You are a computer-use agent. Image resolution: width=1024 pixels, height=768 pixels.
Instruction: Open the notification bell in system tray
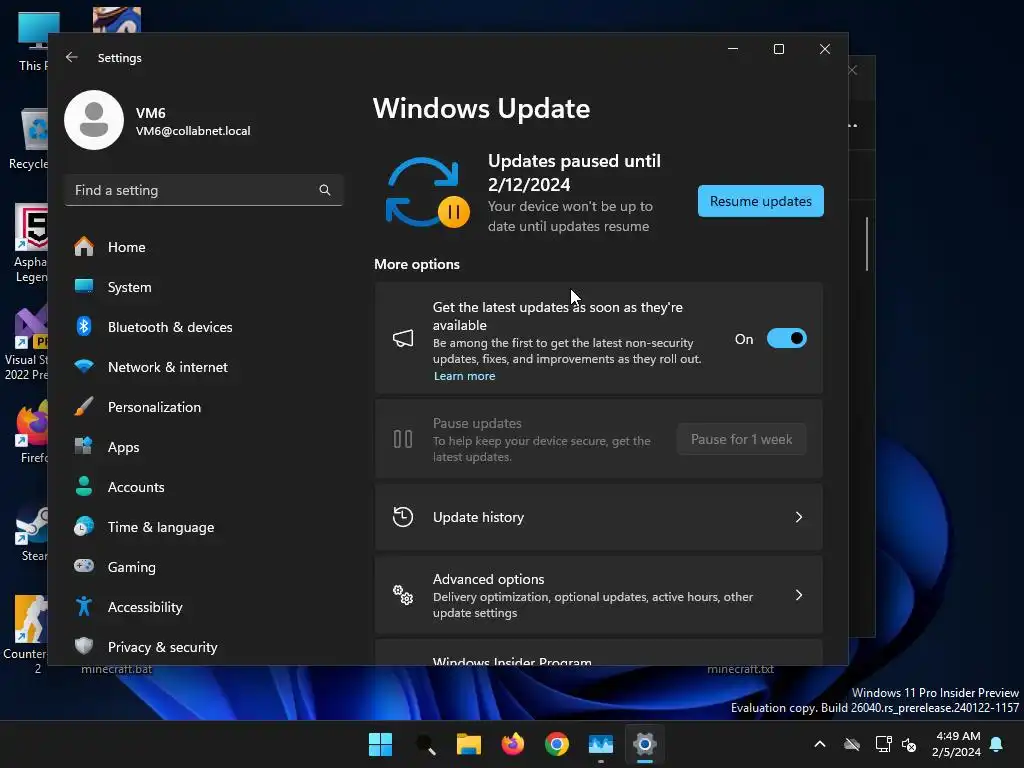[x=996, y=744]
